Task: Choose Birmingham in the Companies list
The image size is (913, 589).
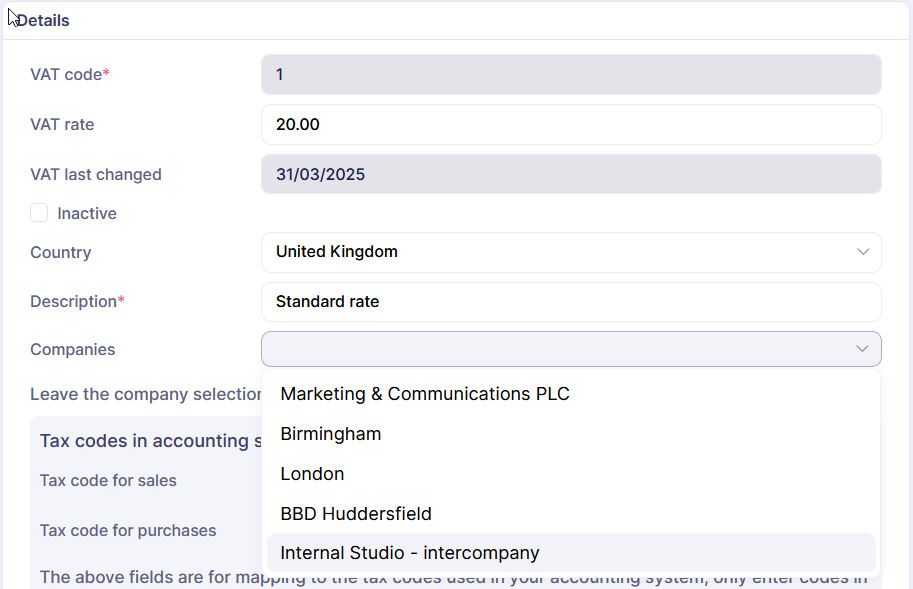Action: (331, 434)
